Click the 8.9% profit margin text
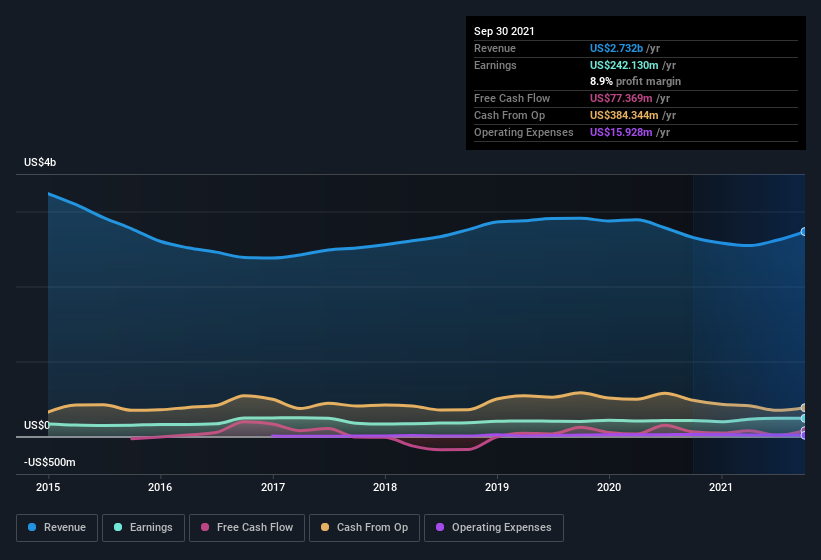The image size is (821, 560). (636, 81)
